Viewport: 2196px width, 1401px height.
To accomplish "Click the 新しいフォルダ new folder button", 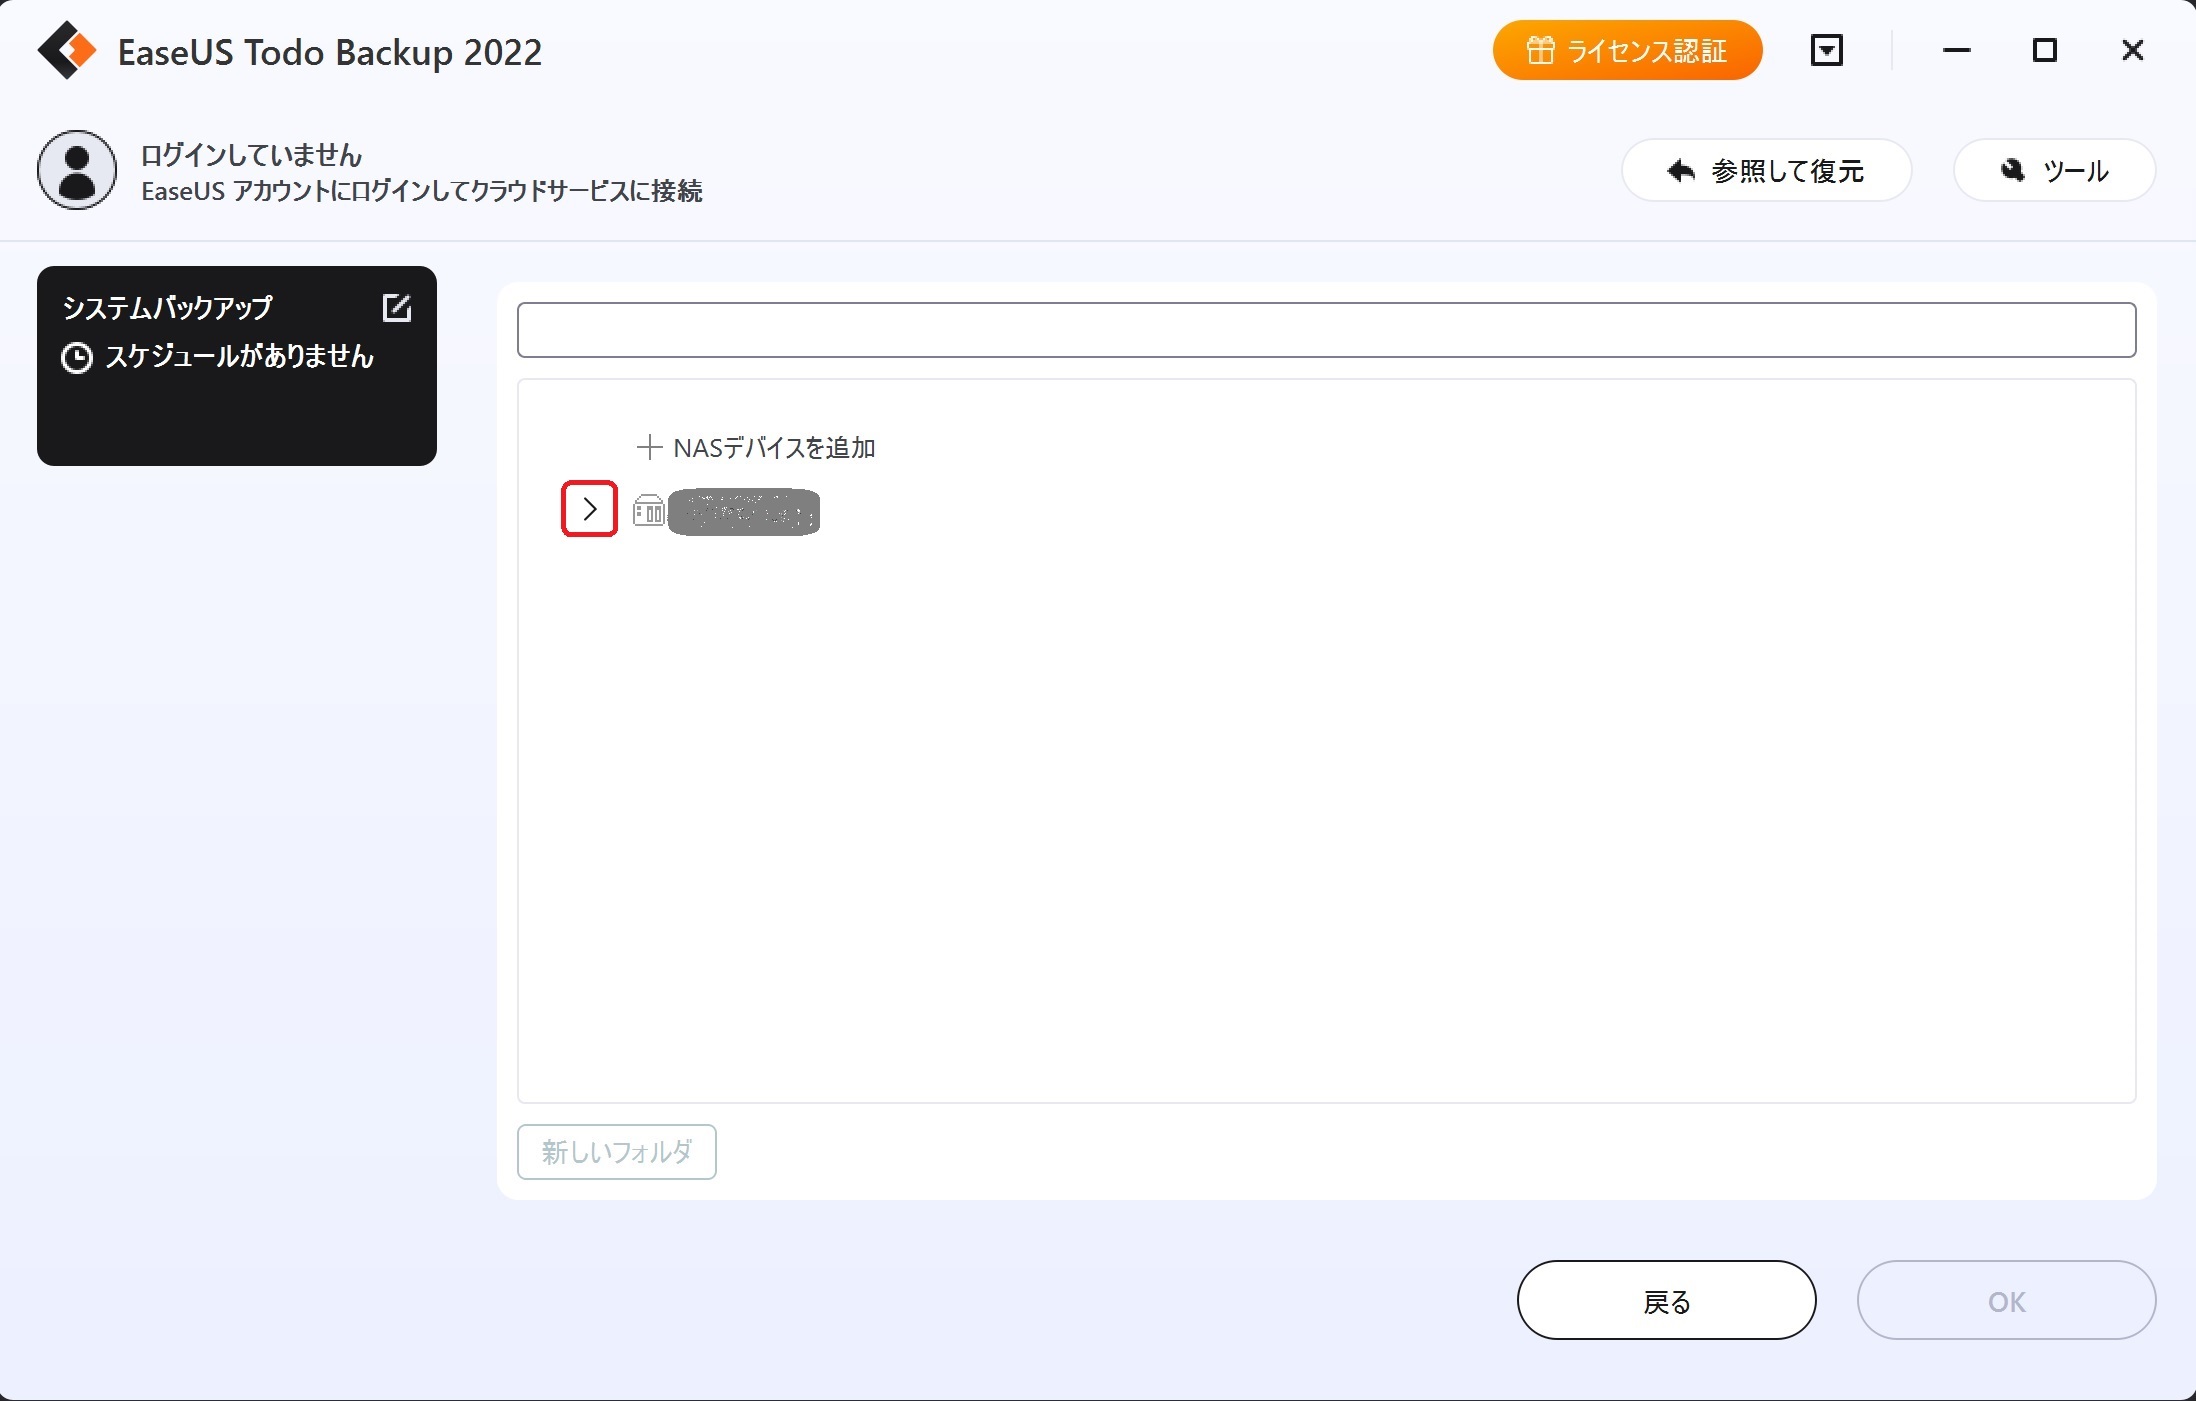I will point(617,1152).
